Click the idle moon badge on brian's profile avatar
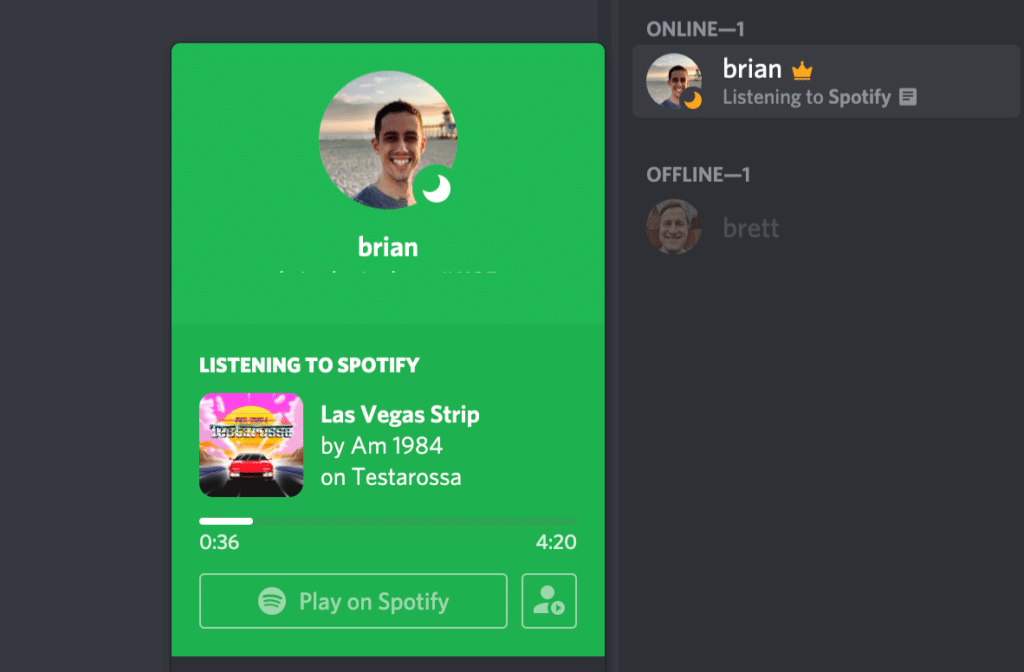 (437, 189)
